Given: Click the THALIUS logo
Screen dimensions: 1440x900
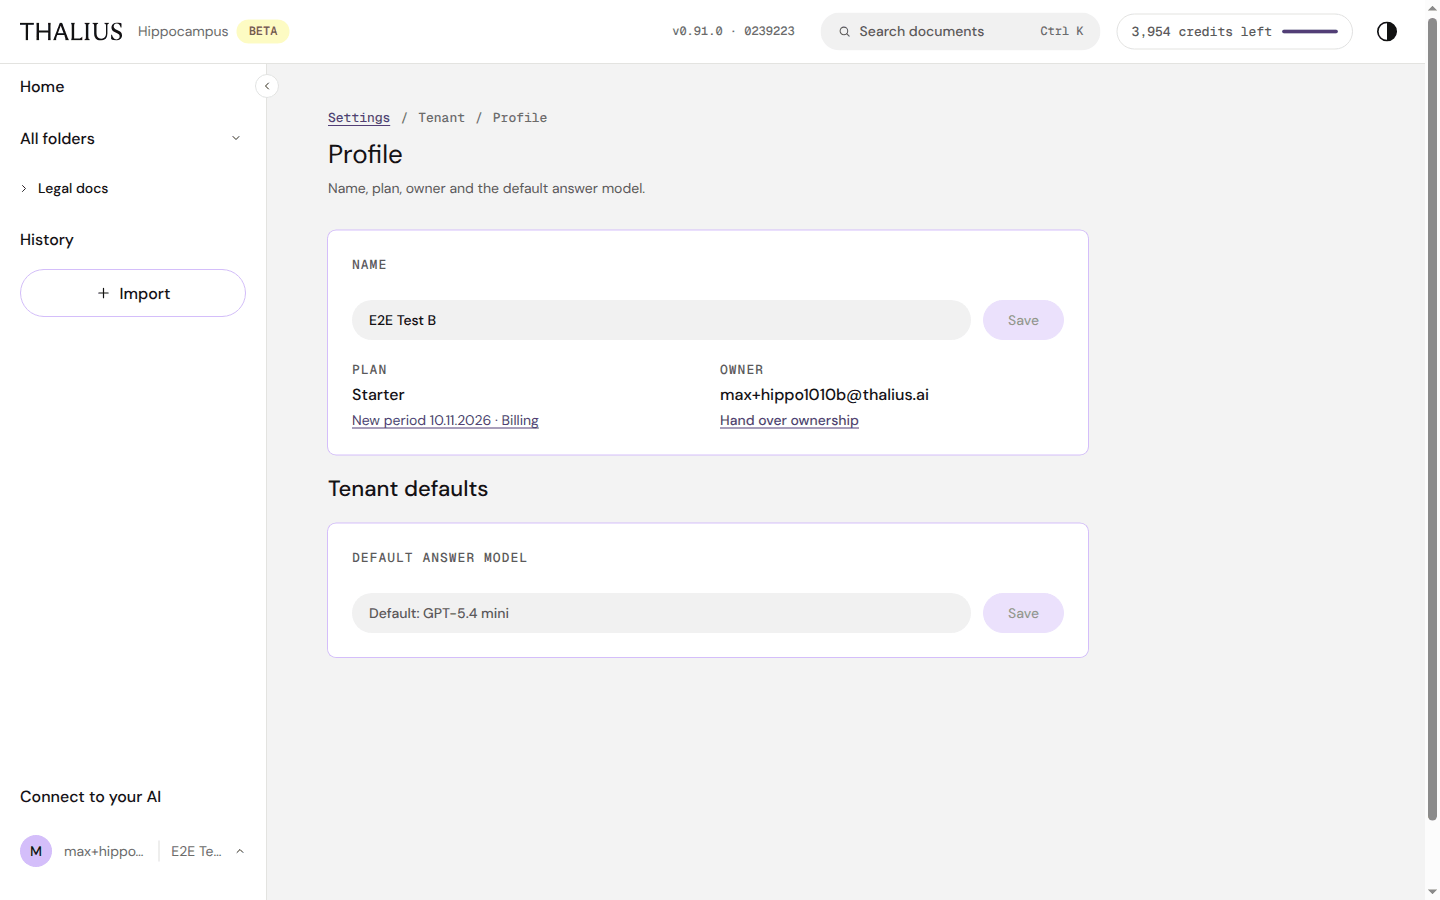Looking at the screenshot, I should tap(71, 32).
